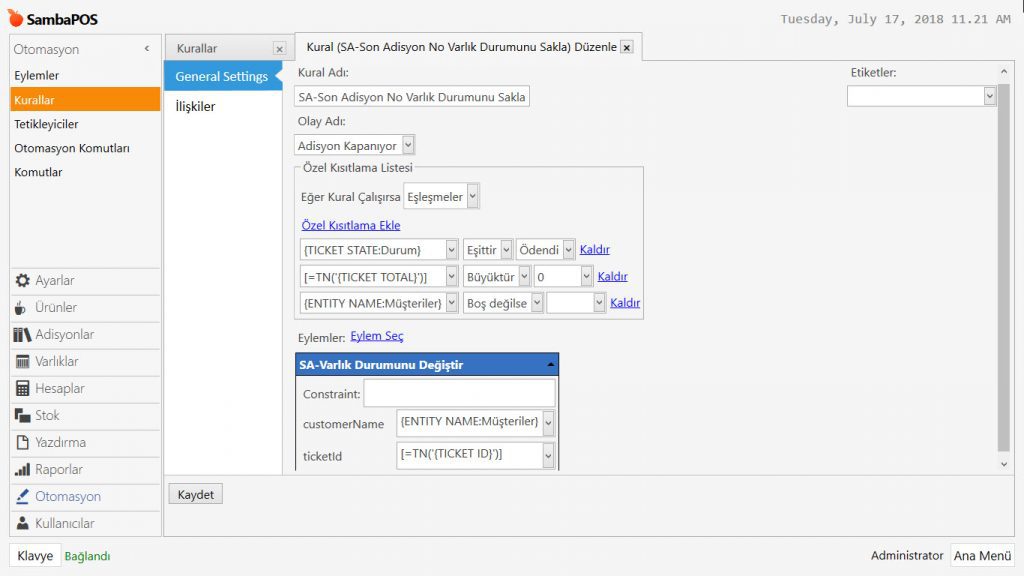The width and height of the screenshot is (1024, 576).
Task: Select Tetikleyiciler in the Otomasyon menu
Action: coord(46,124)
